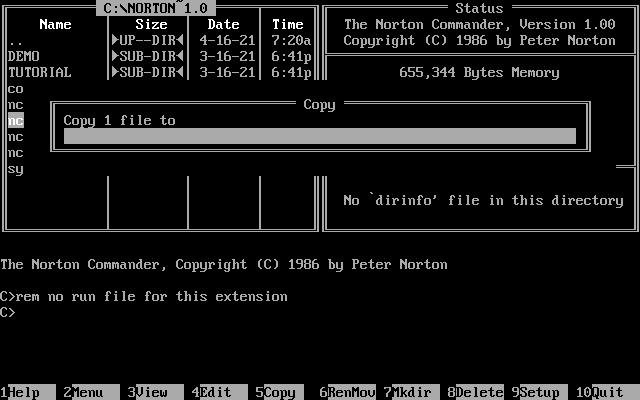Image resolution: width=640 pixels, height=400 pixels.
Task: Click the Status panel title
Action: point(480,8)
